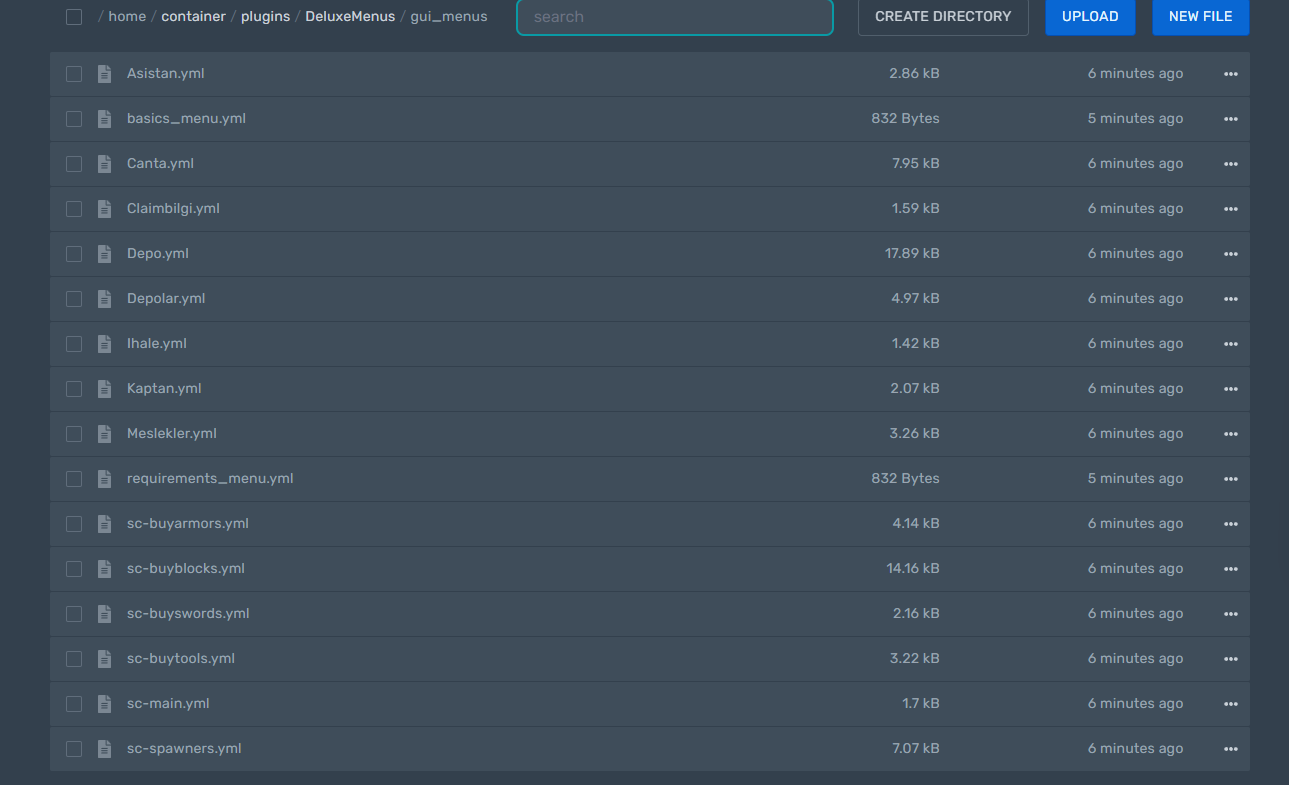Tick the checkbox for Depolar.yml
1289x785 pixels.
(74, 299)
